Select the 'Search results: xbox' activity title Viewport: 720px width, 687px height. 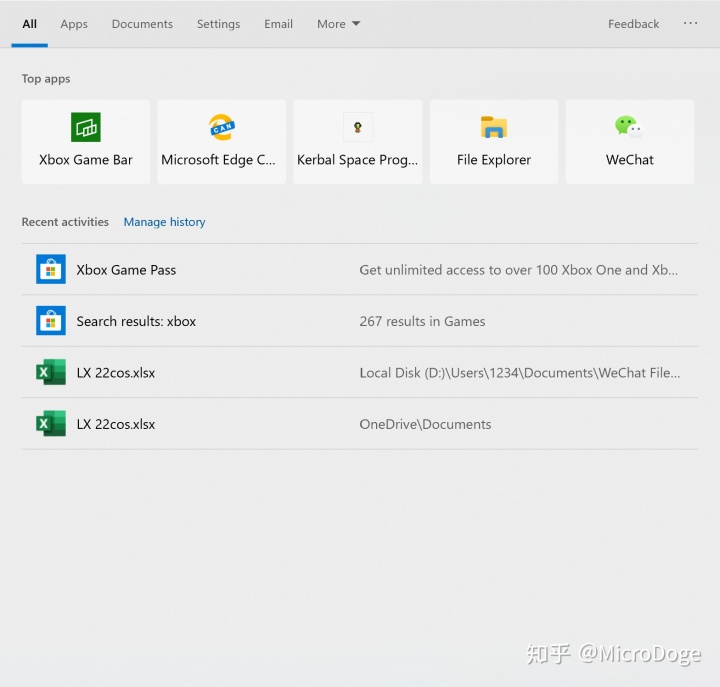click(136, 321)
